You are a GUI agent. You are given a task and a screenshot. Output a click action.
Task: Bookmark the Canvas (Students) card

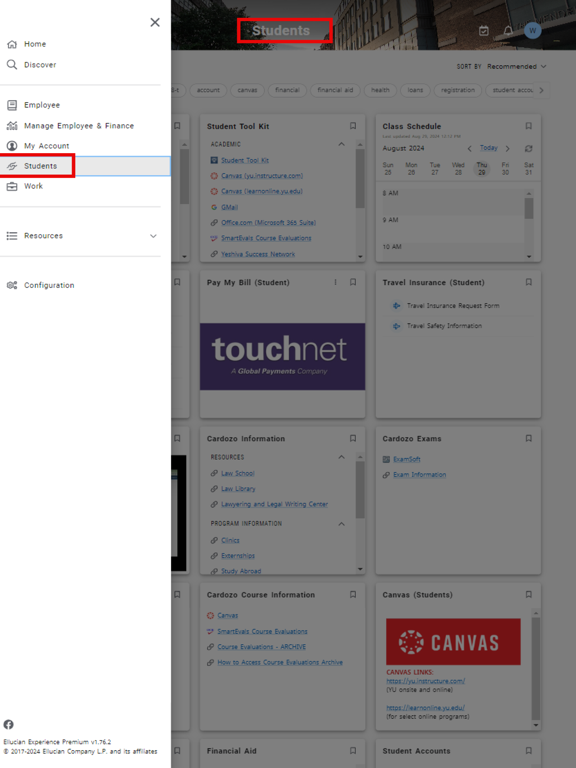pos(528,595)
